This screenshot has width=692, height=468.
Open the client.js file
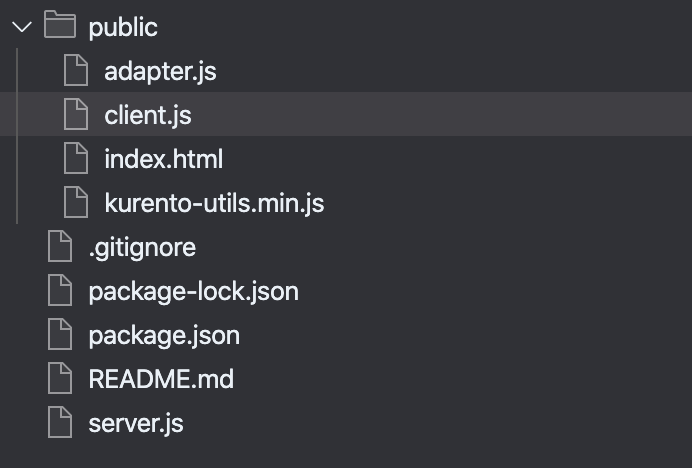[148, 115]
